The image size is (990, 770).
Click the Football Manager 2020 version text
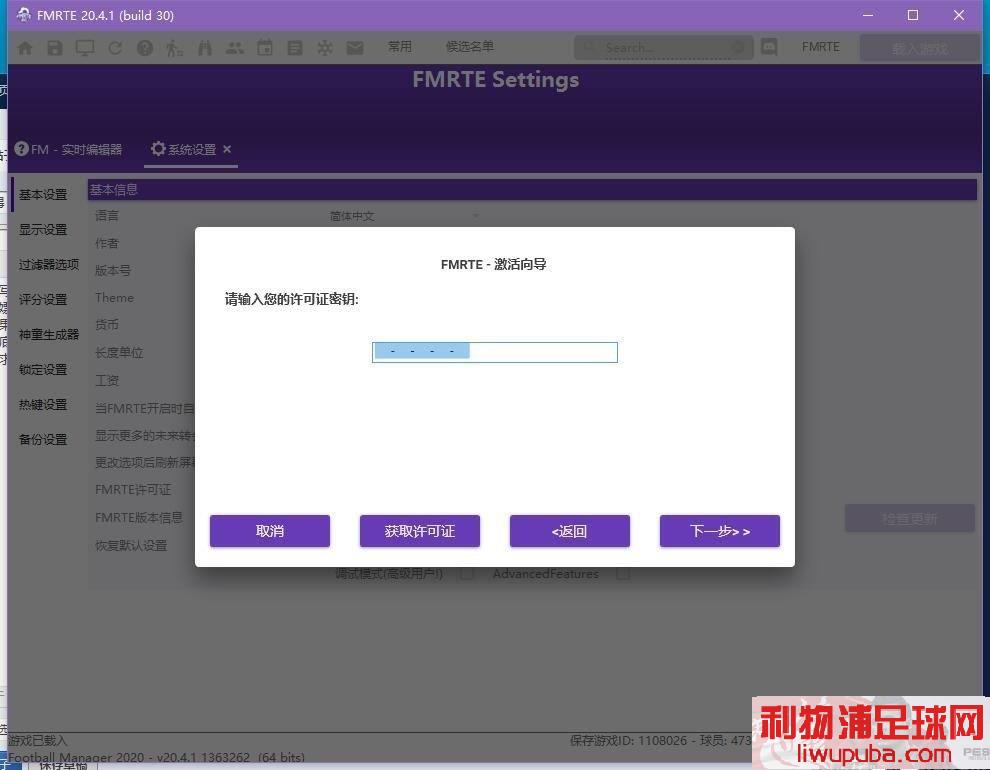[157, 757]
